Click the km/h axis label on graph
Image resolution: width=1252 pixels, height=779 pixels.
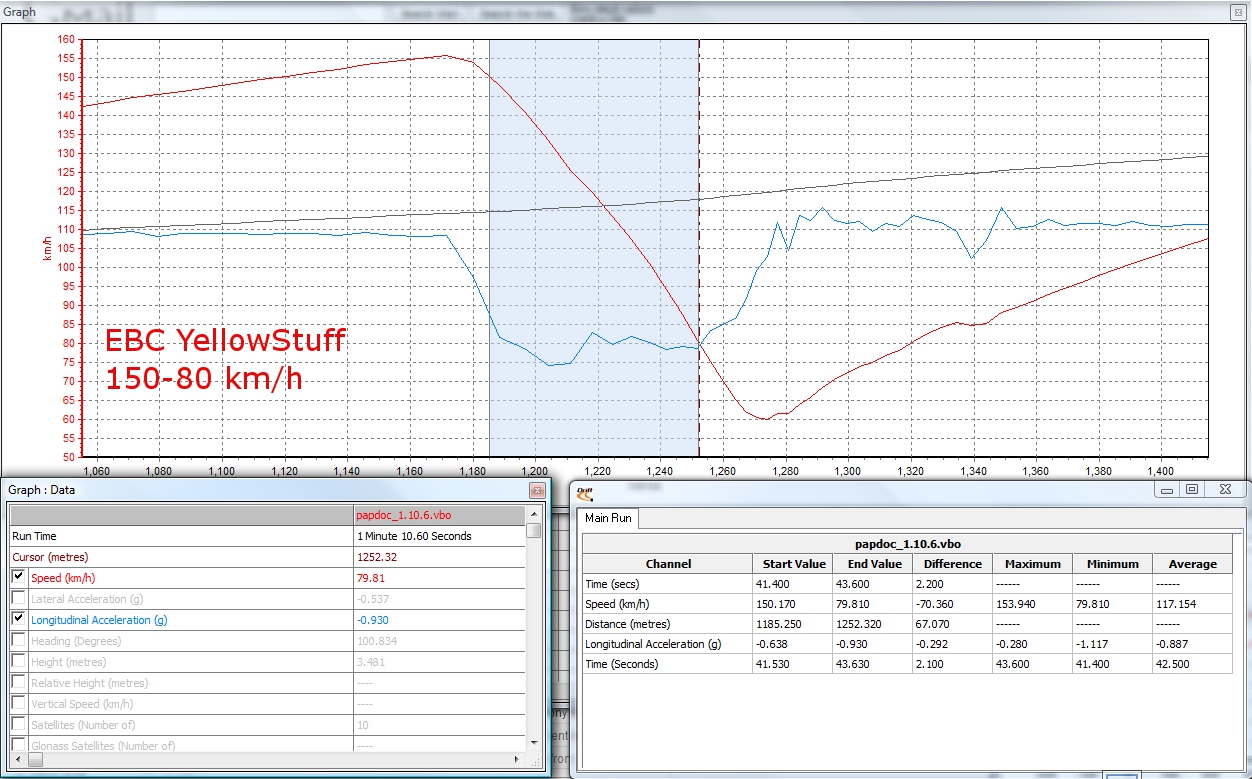coord(46,249)
